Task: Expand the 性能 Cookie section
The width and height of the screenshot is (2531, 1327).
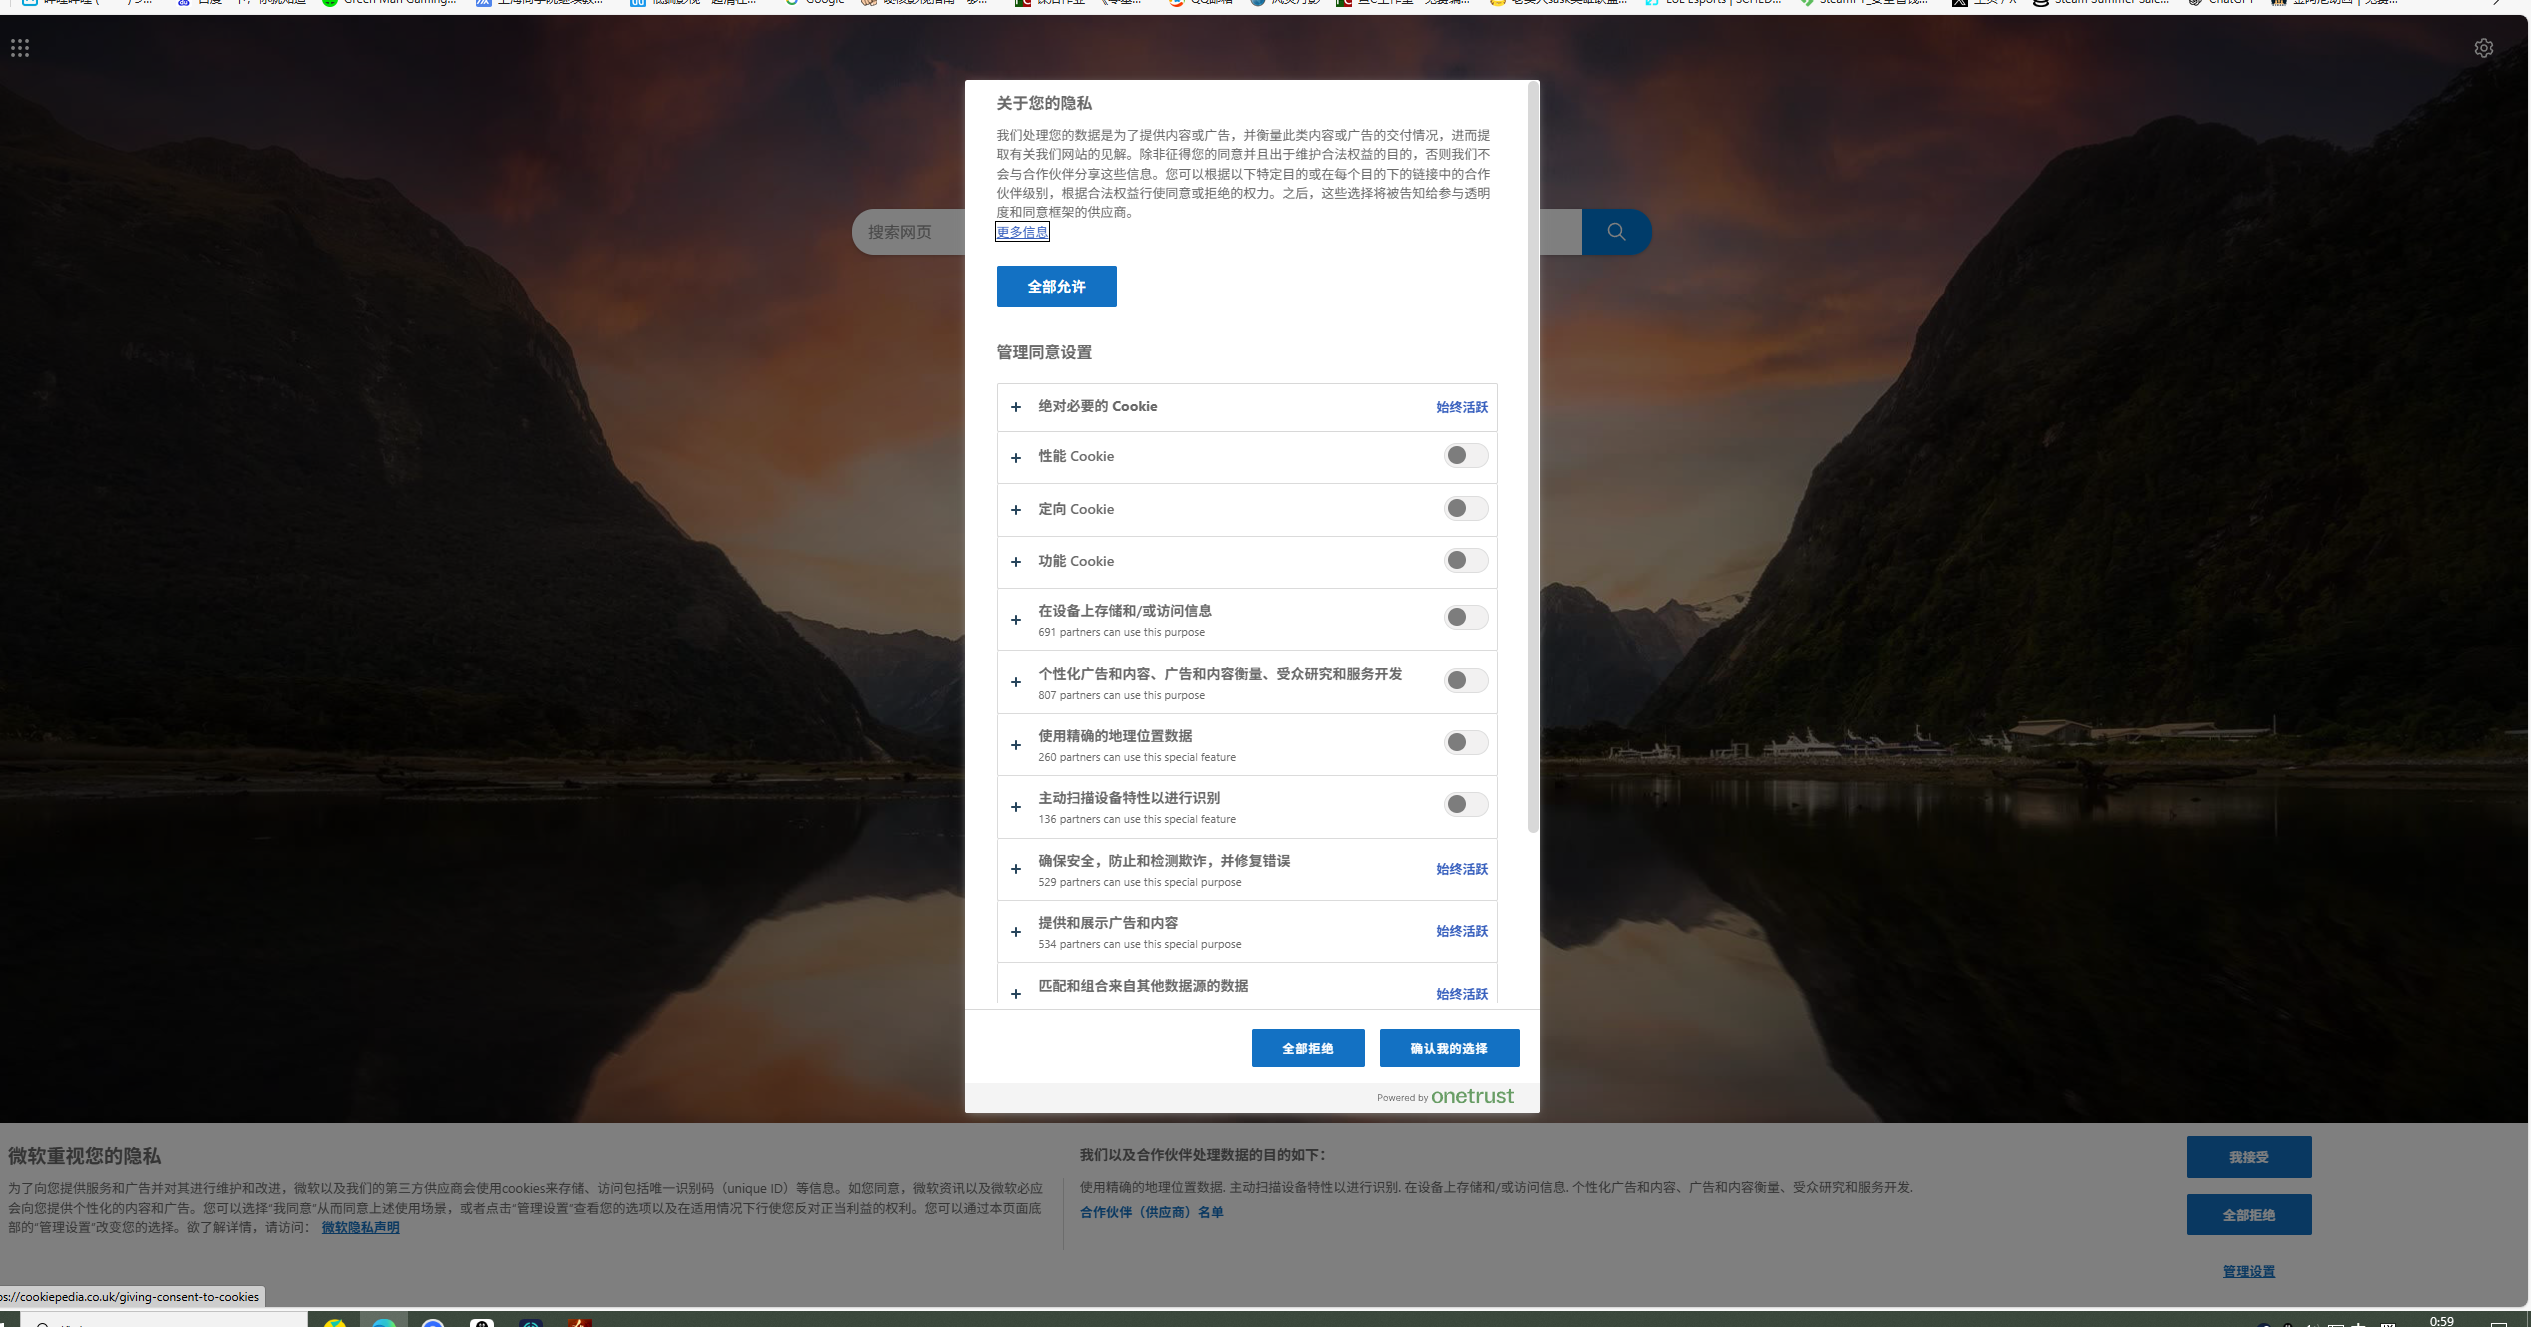Action: click(1016, 458)
